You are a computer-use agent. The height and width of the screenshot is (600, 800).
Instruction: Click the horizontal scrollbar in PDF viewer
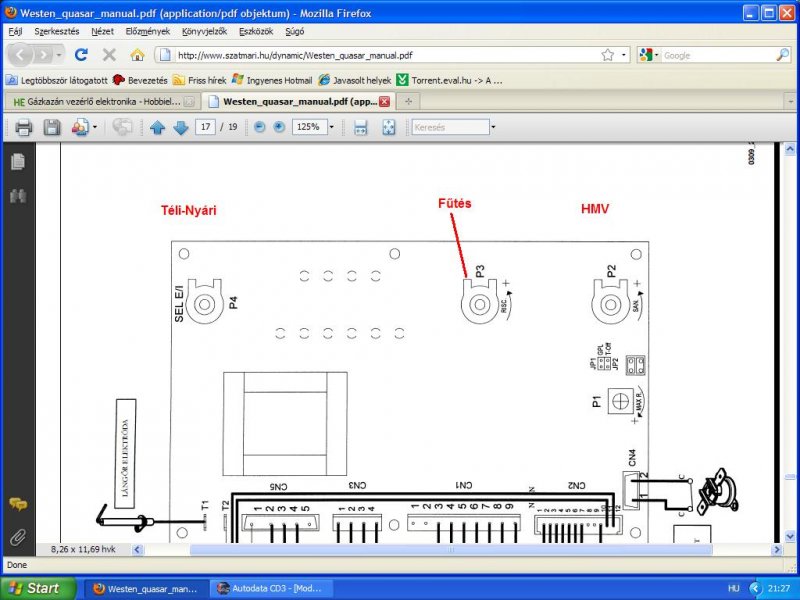(x=451, y=549)
